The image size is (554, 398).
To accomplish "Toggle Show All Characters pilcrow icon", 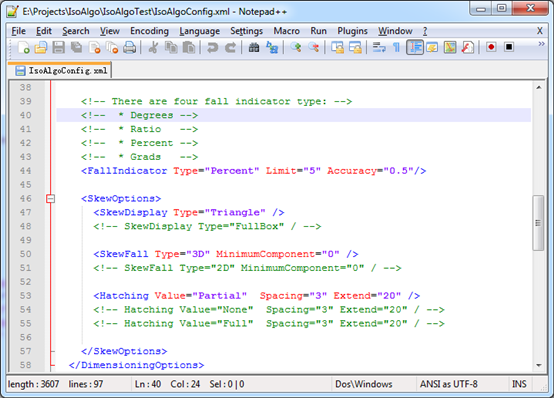I will coord(396,47).
